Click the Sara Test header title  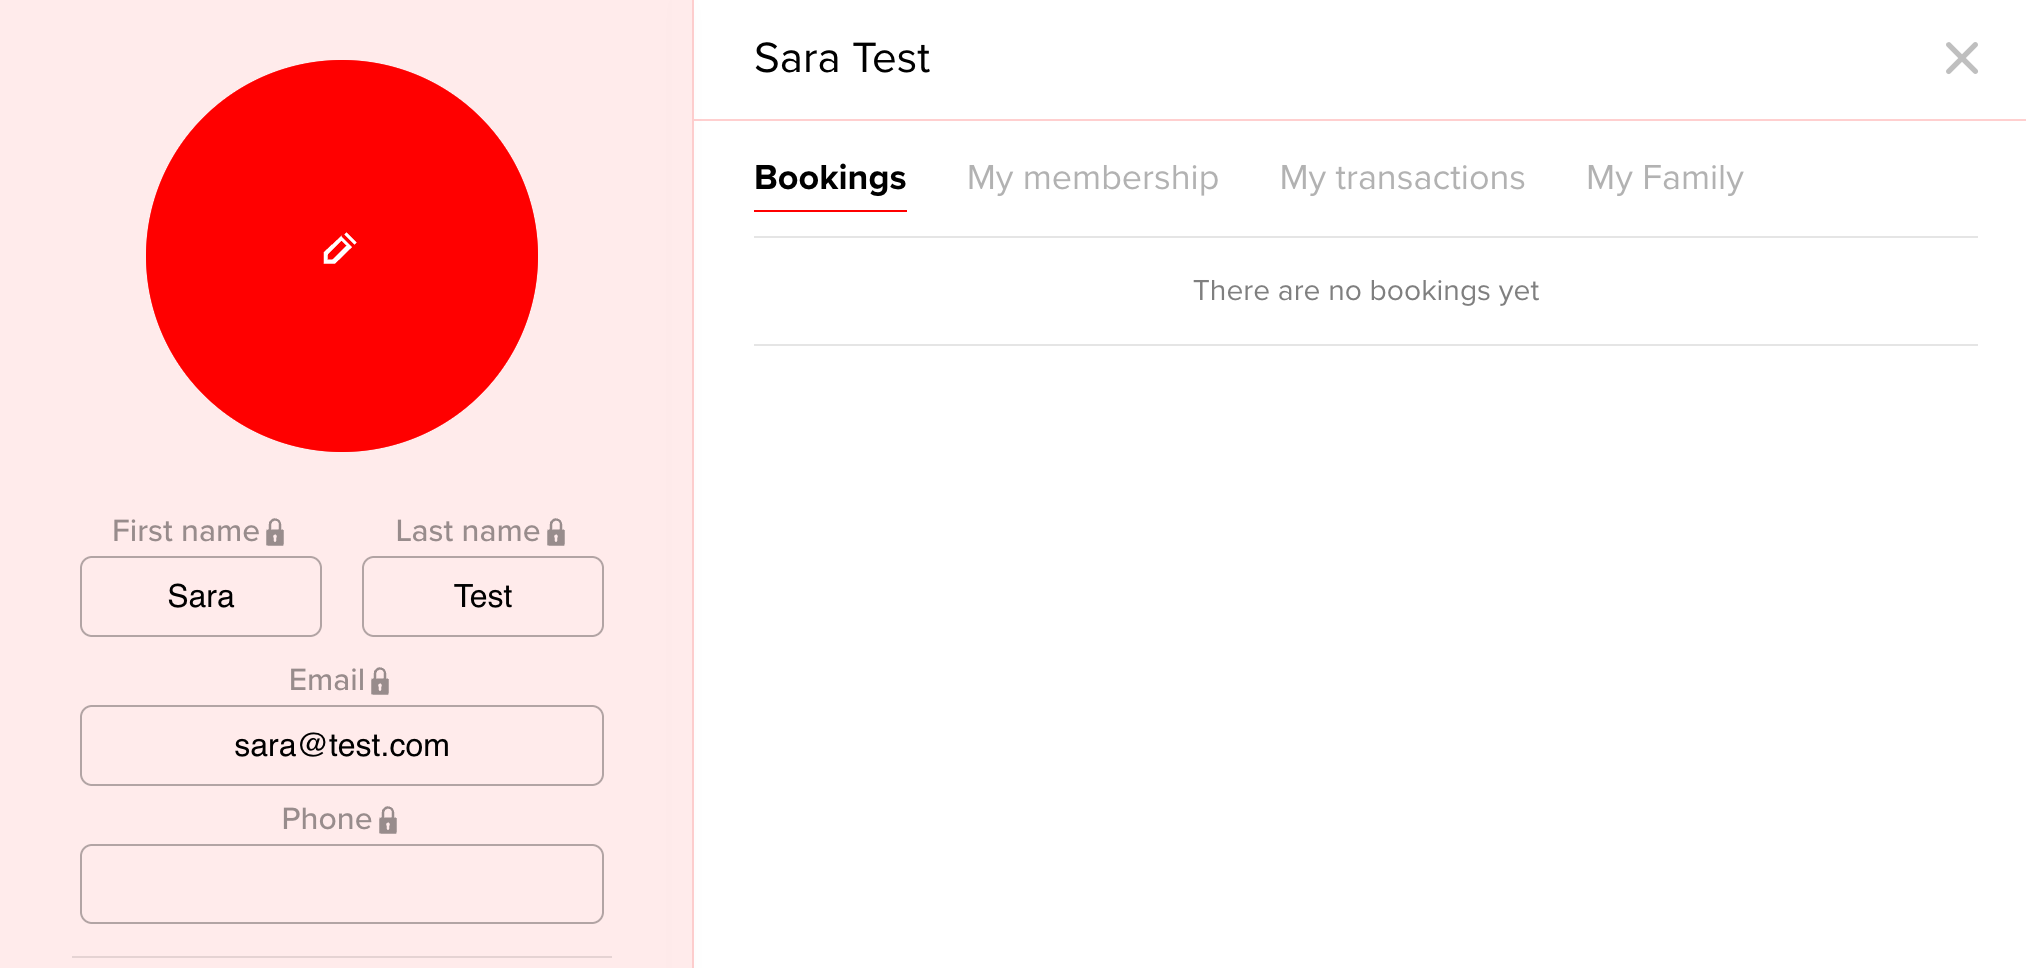tap(842, 58)
